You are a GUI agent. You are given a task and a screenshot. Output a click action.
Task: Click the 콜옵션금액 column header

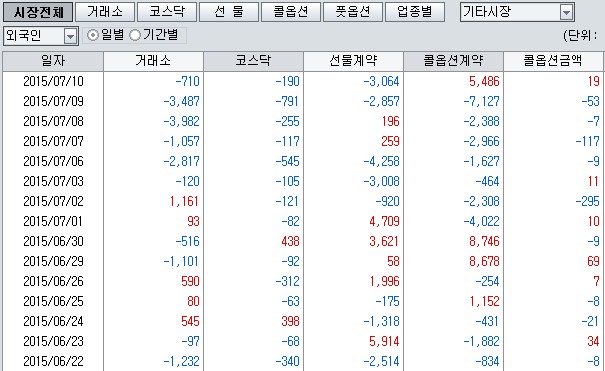tap(553, 61)
